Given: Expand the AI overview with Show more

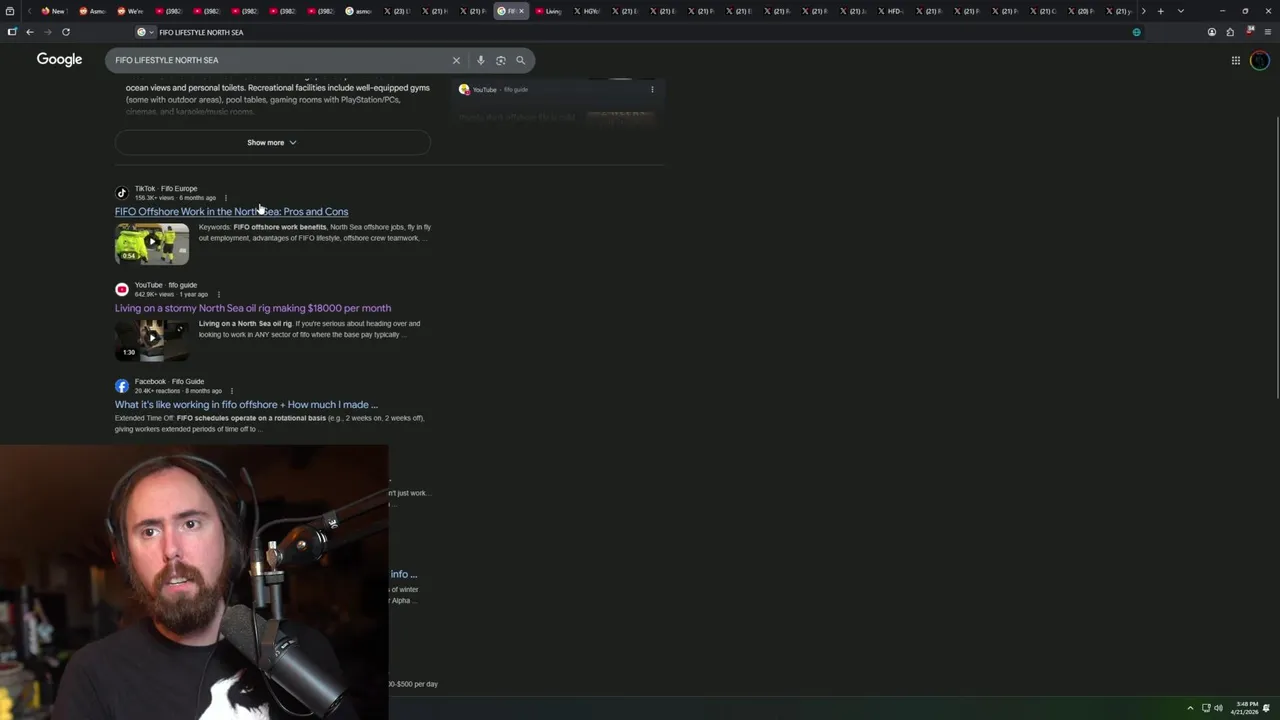Looking at the screenshot, I should coord(272,142).
